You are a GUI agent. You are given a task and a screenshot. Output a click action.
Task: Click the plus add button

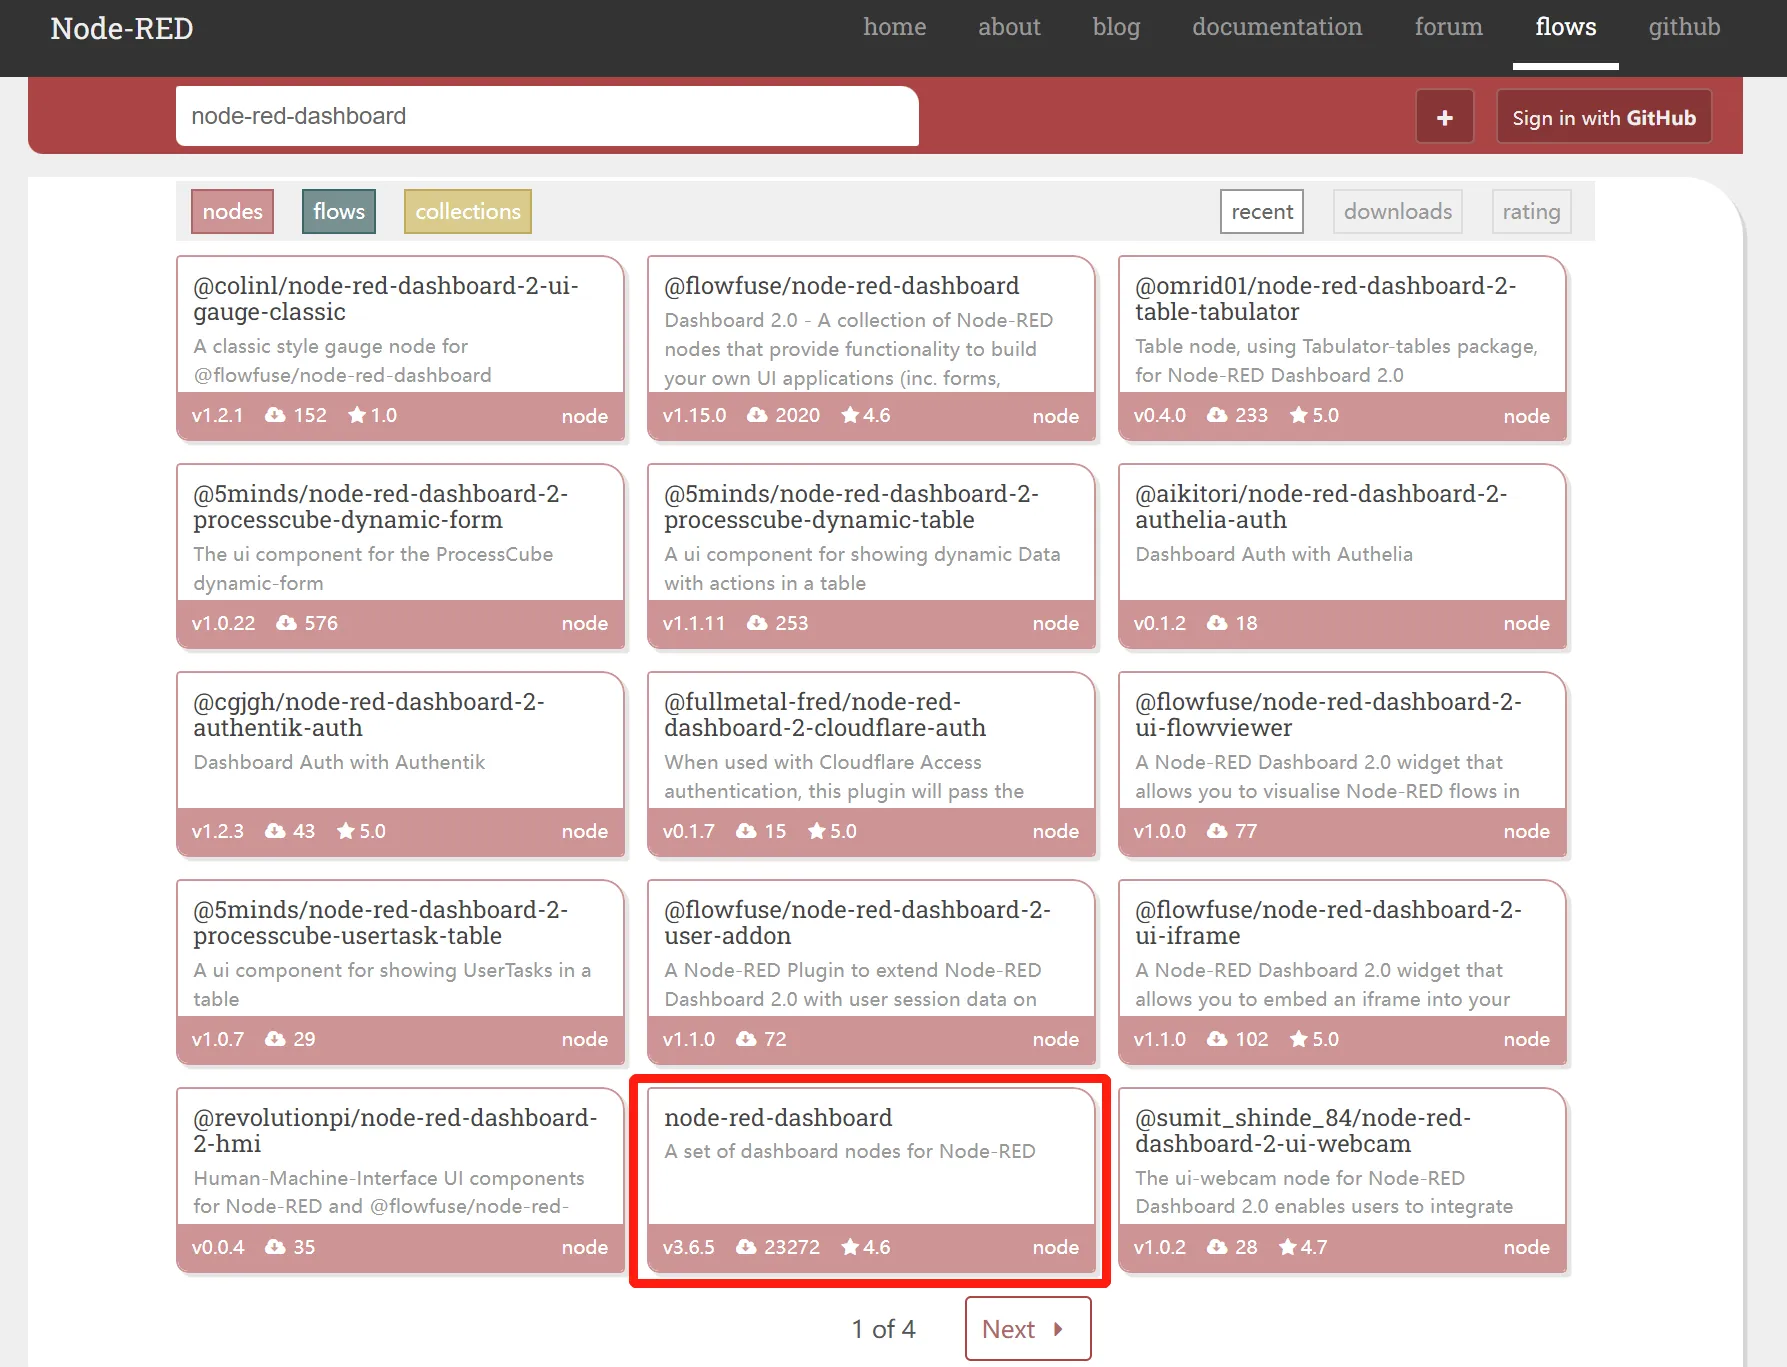point(1444,117)
